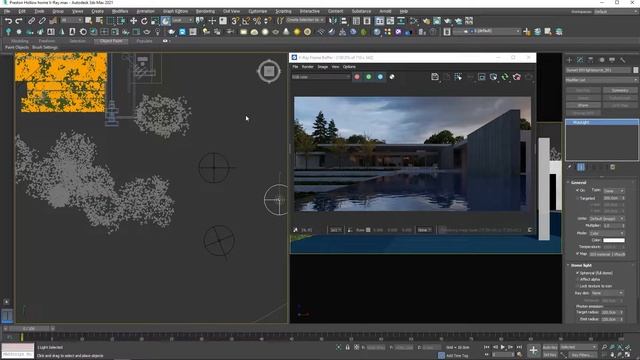Open the Customize menu

coord(258,11)
